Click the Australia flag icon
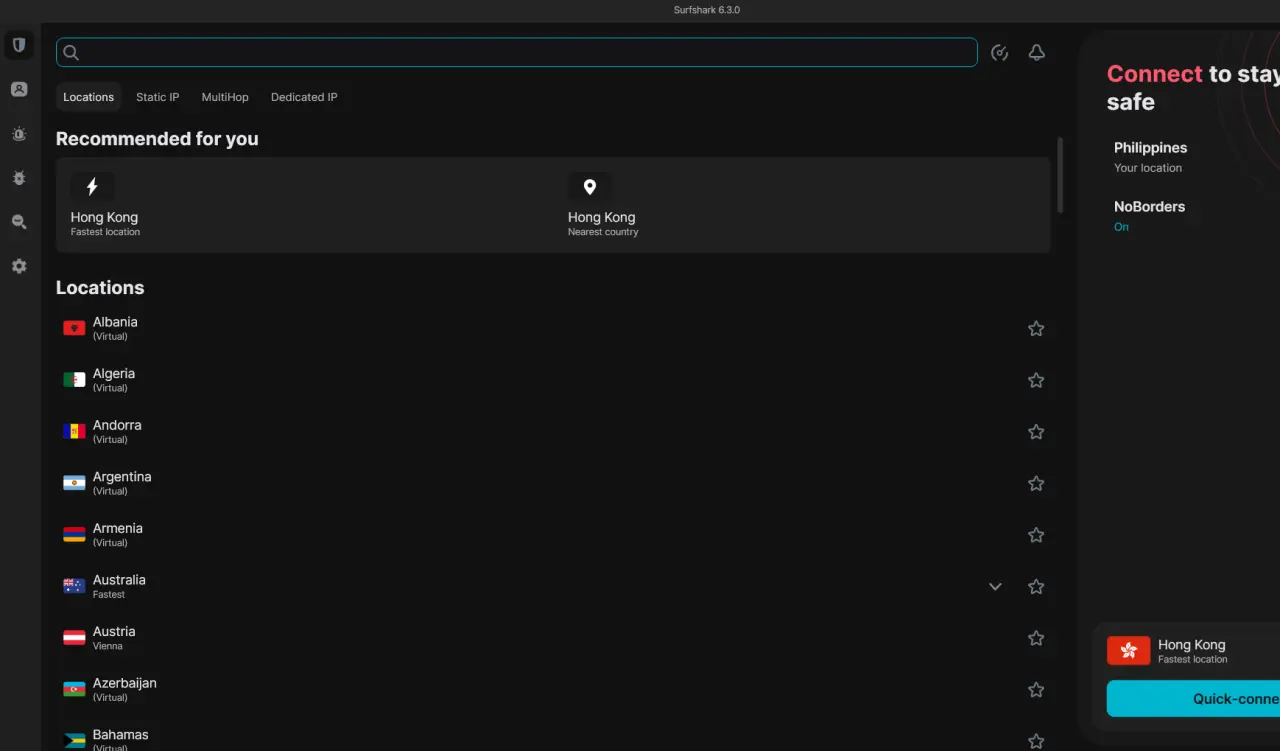The width and height of the screenshot is (1280, 751). pyautogui.click(x=74, y=586)
